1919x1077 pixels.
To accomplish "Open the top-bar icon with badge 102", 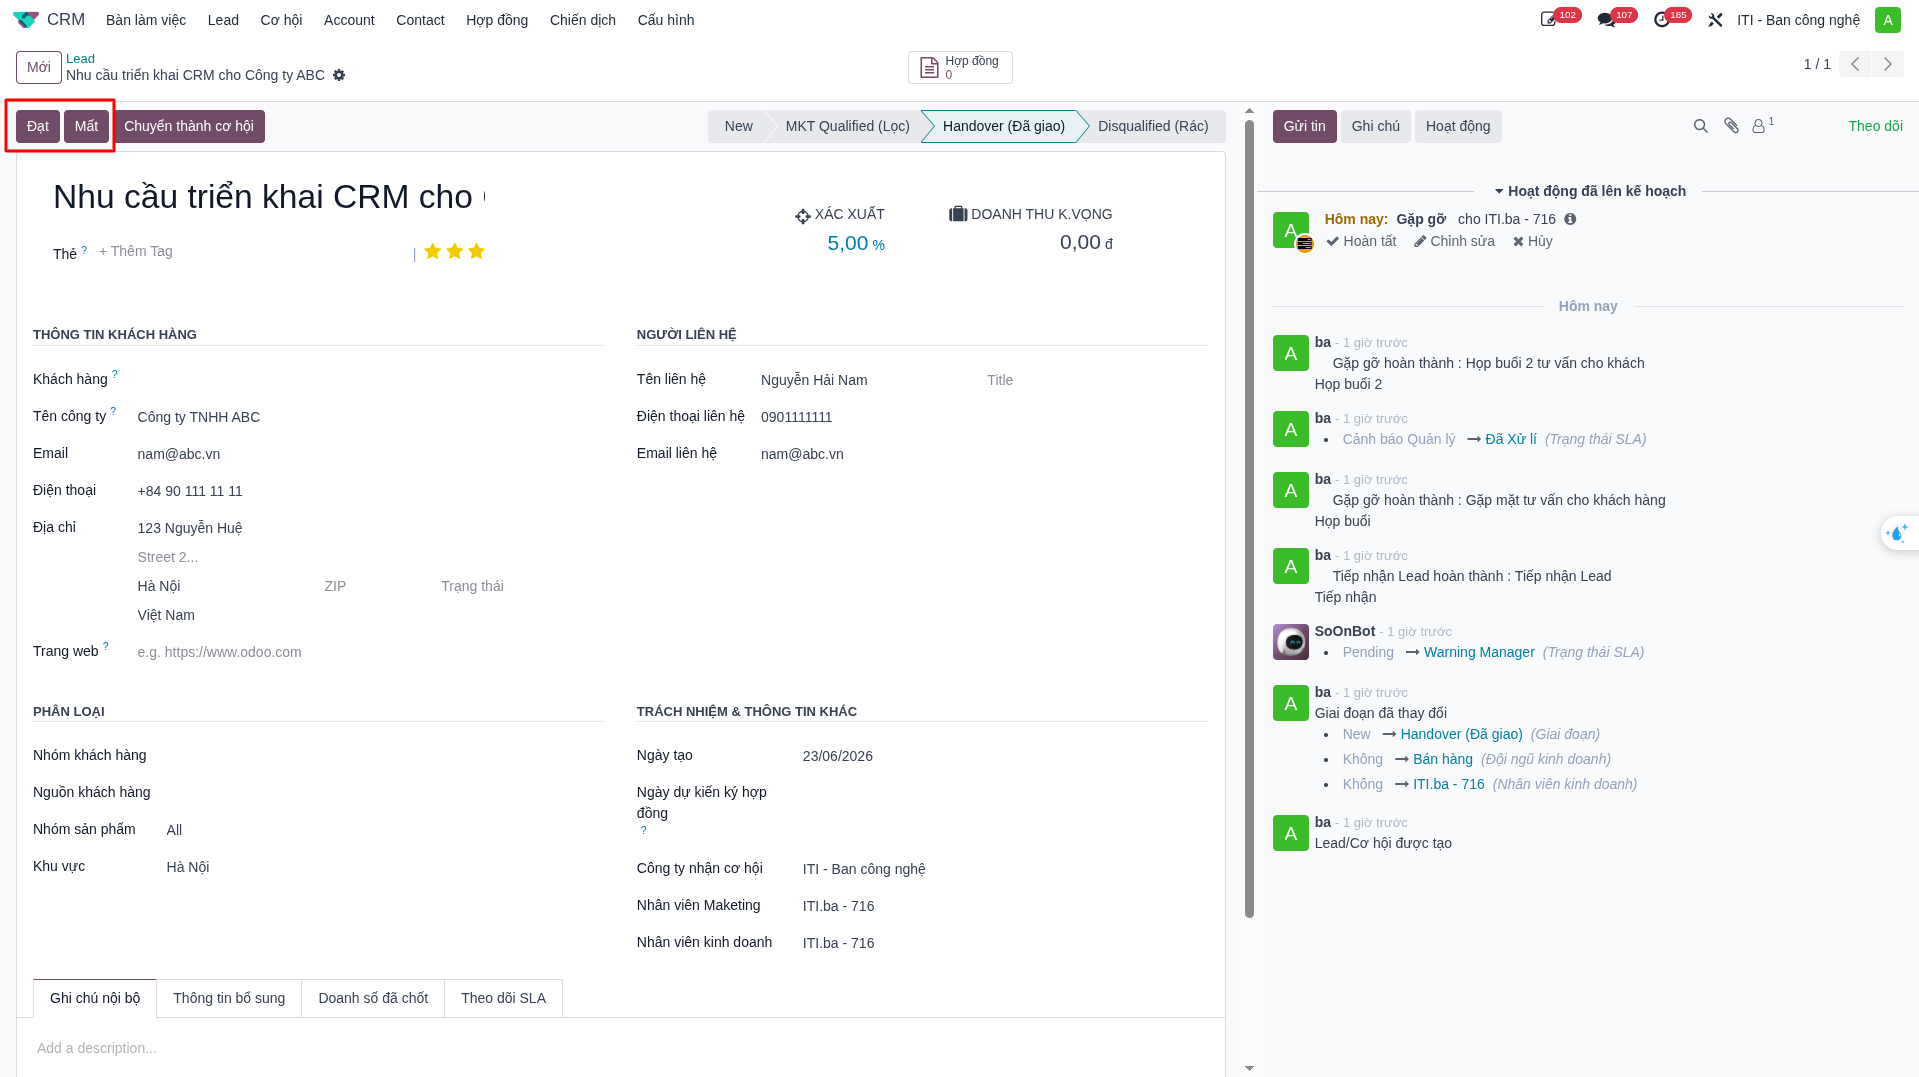I will [x=1549, y=20].
